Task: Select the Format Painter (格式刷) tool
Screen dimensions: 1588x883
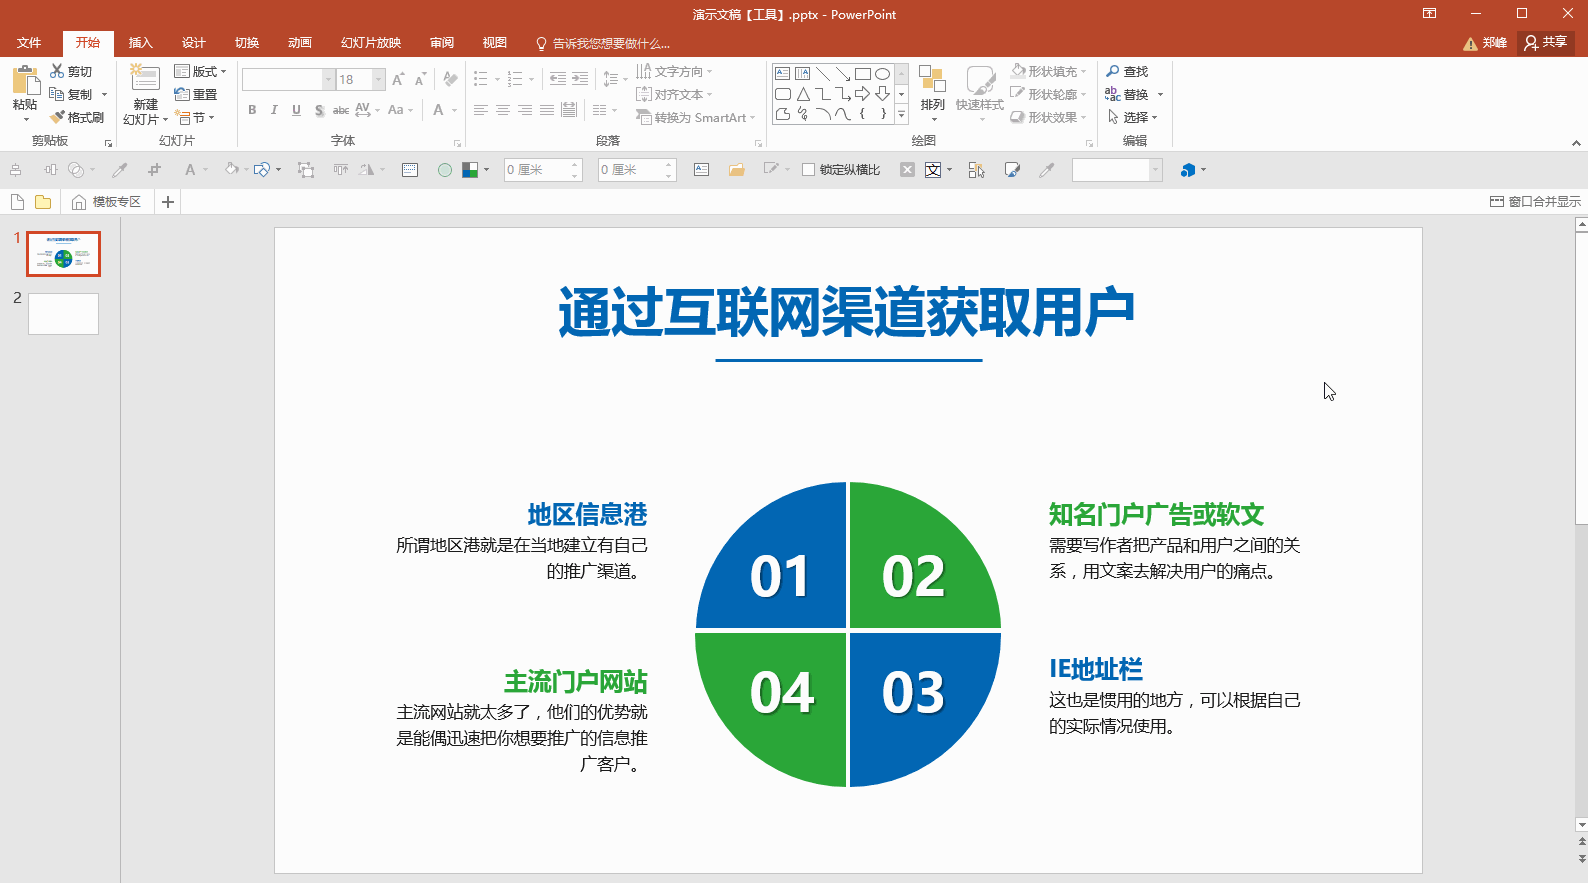Action: pos(77,117)
